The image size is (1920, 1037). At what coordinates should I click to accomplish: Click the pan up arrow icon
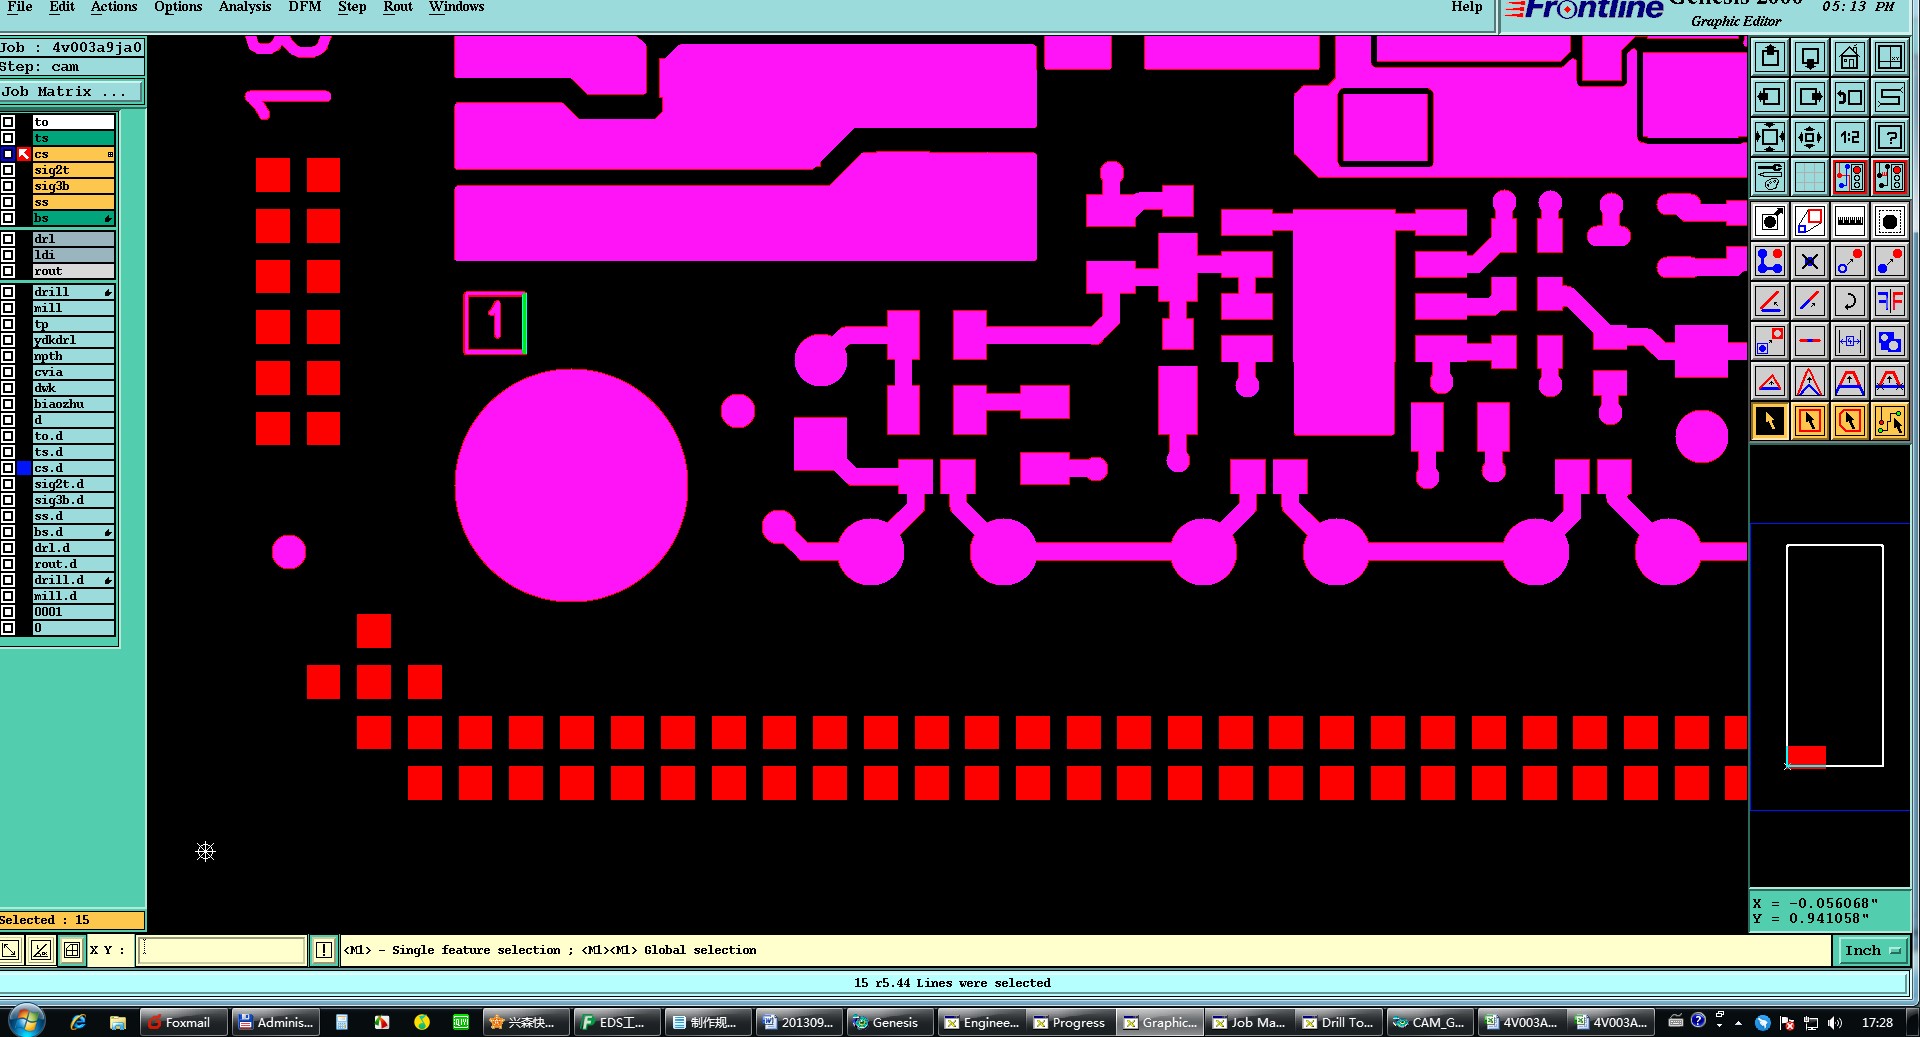(1770, 57)
